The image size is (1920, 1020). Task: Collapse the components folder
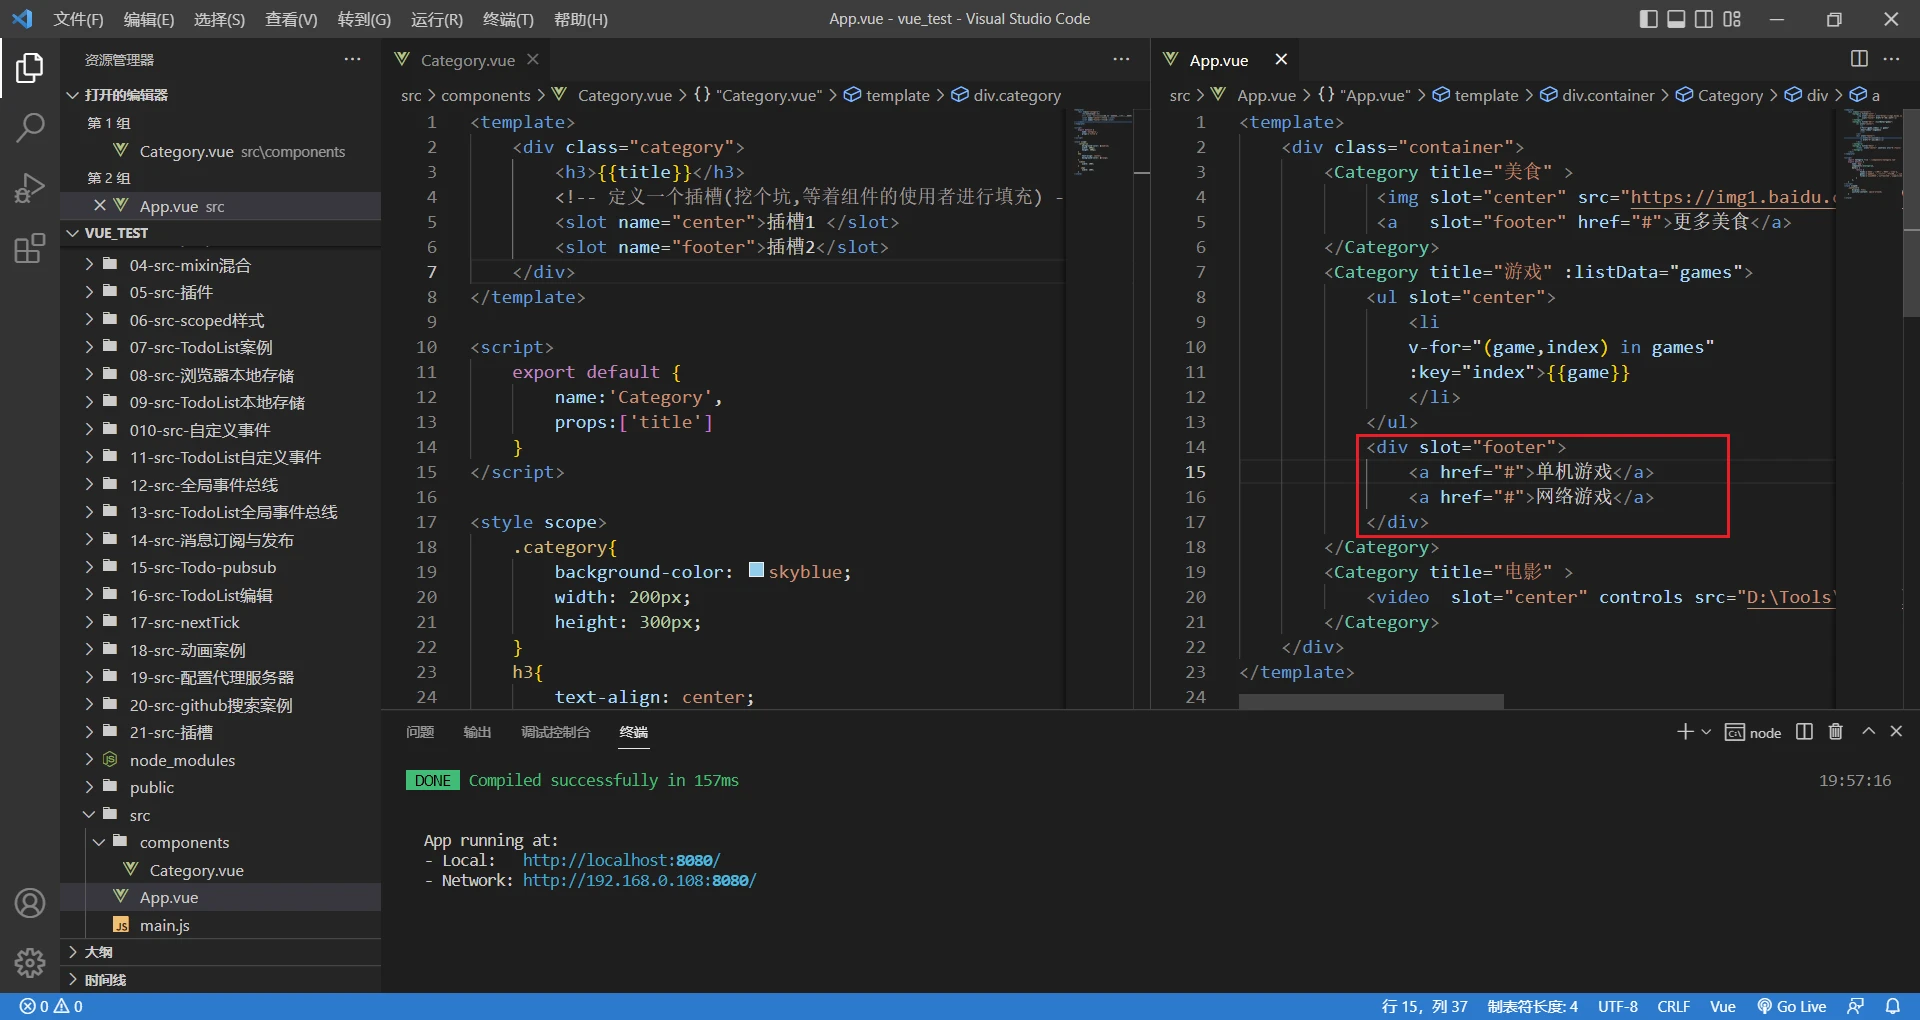(184, 843)
